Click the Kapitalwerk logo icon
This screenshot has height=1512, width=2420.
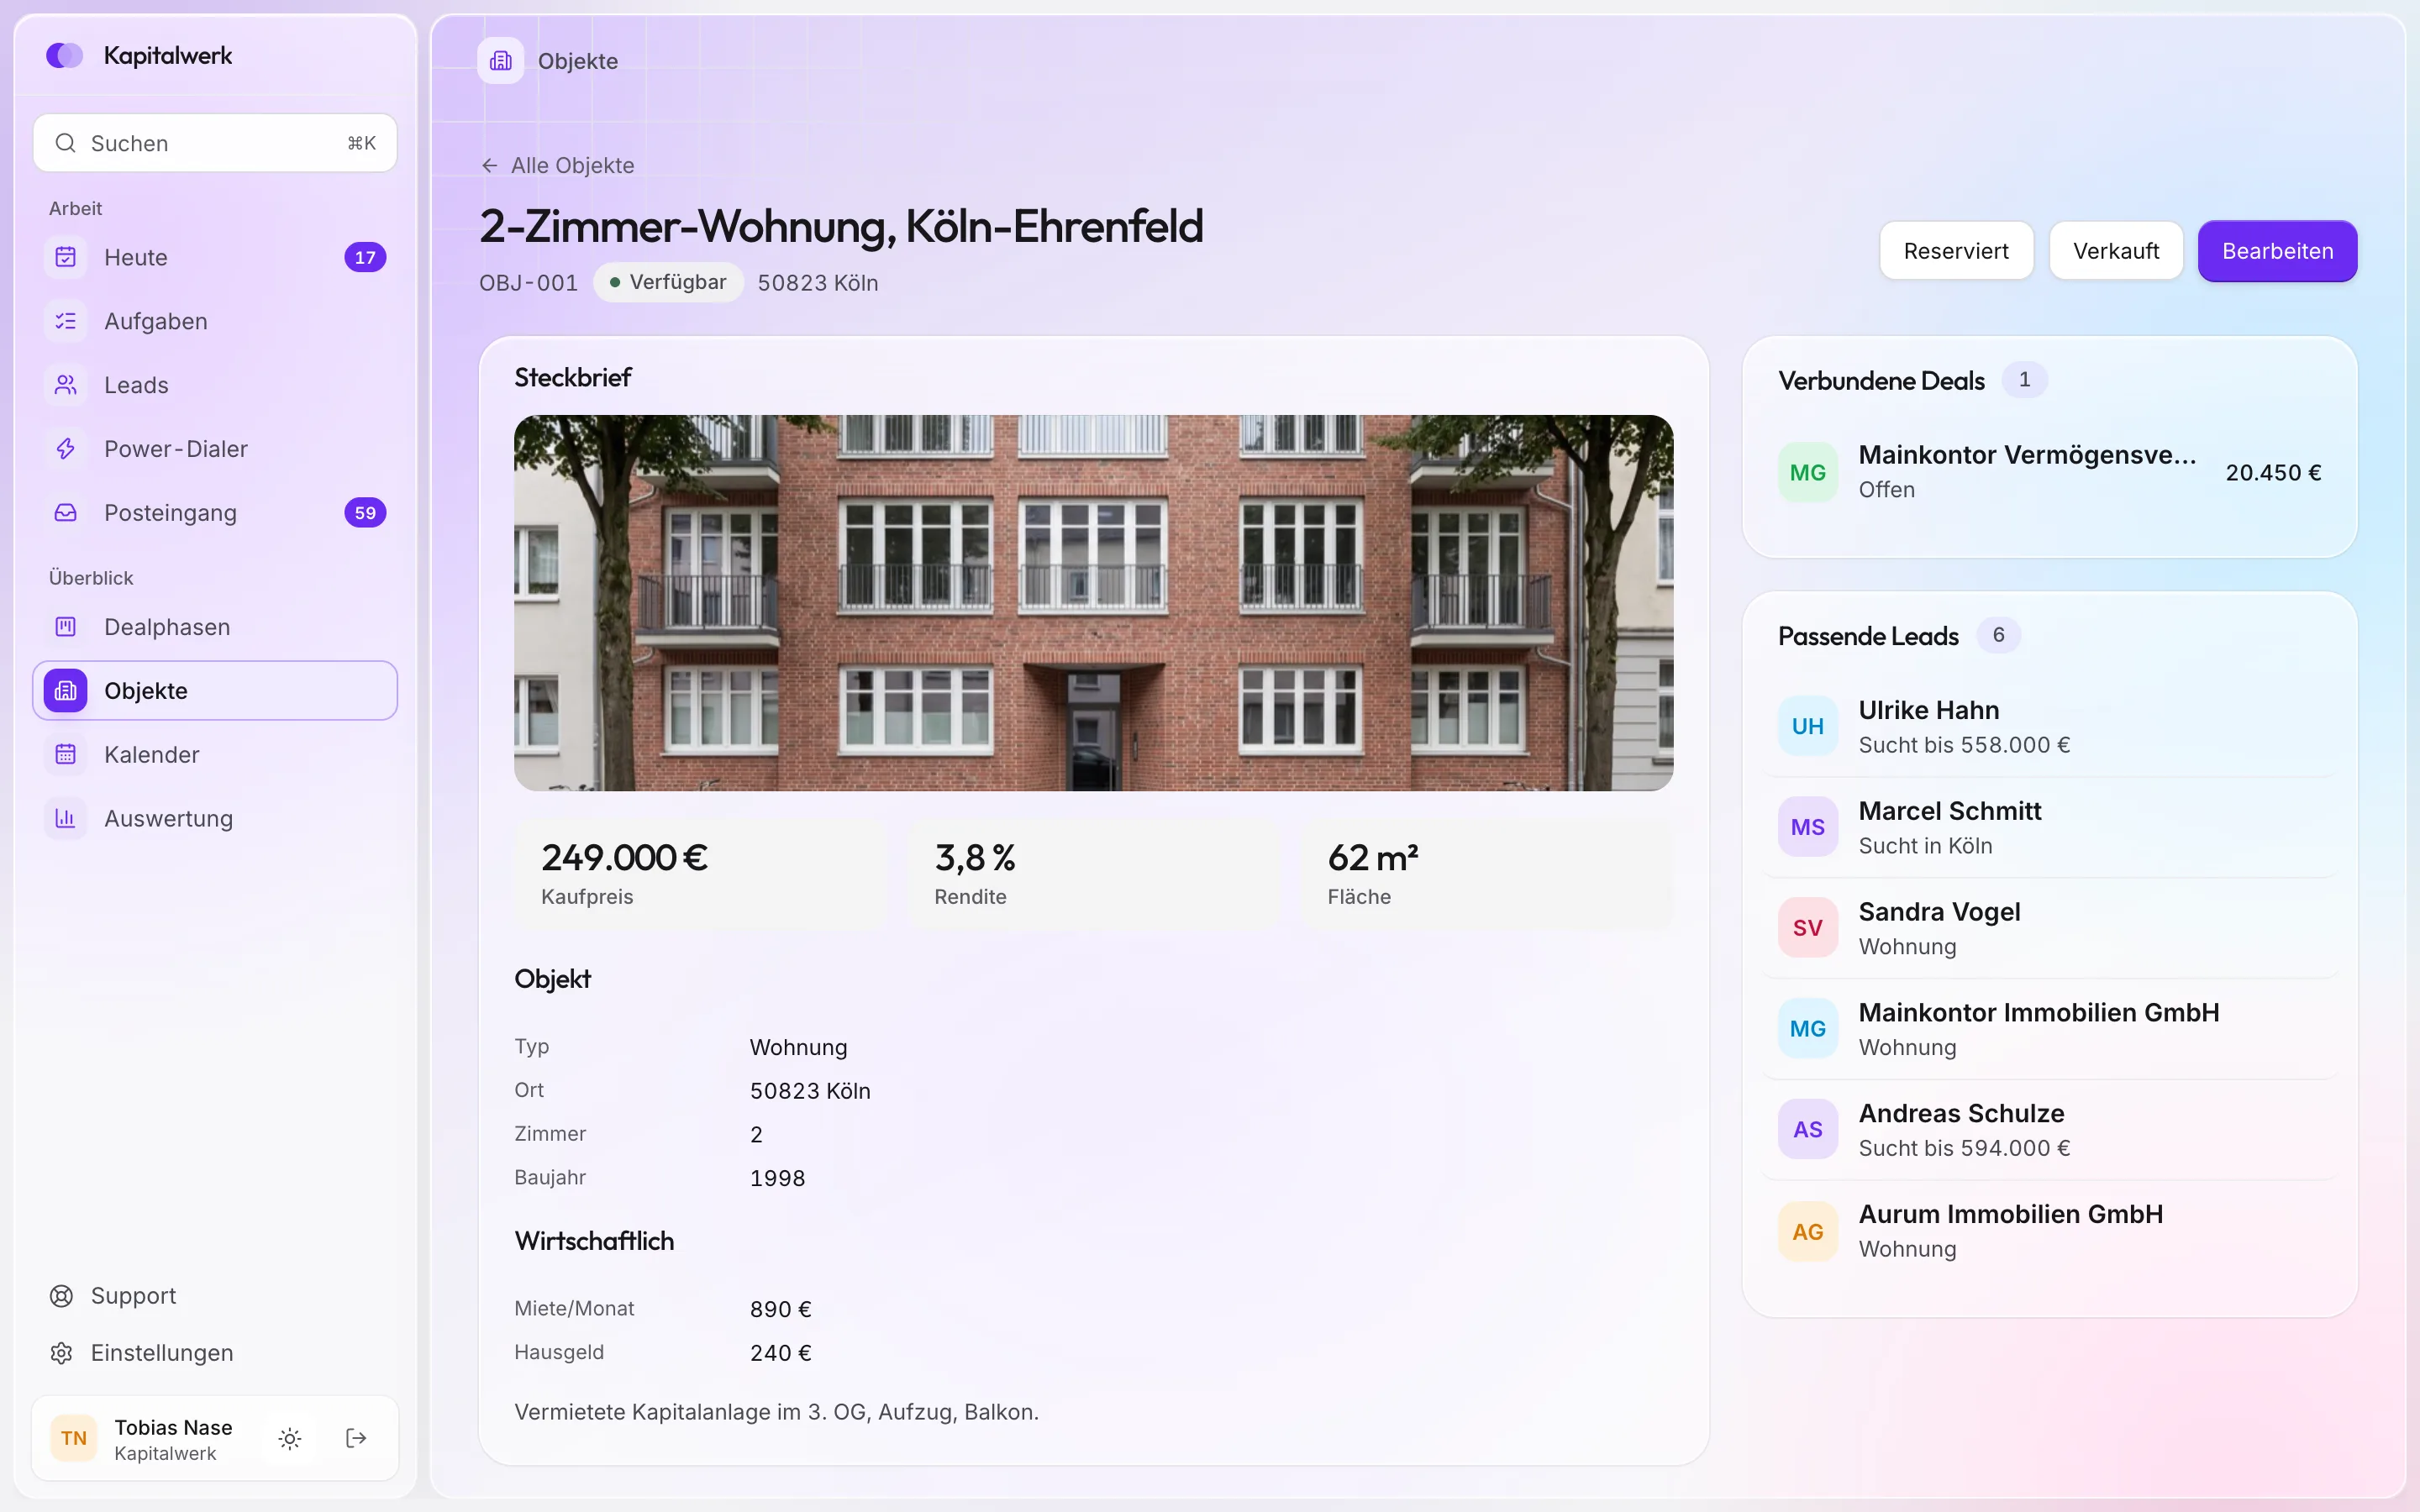tap(65, 55)
